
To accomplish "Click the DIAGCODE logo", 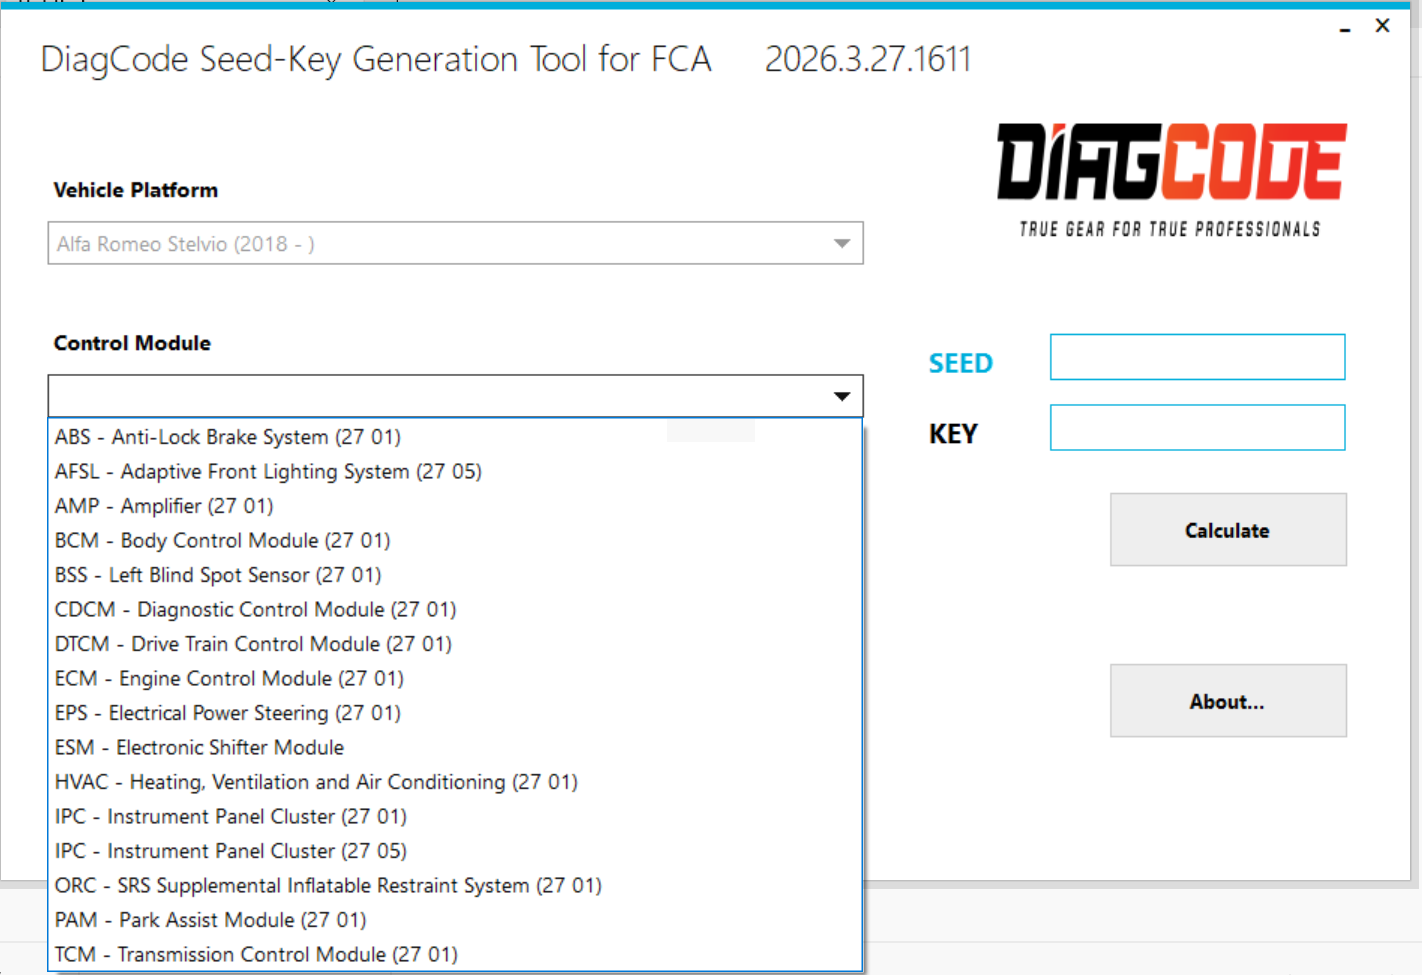I will pyautogui.click(x=1170, y=162).
